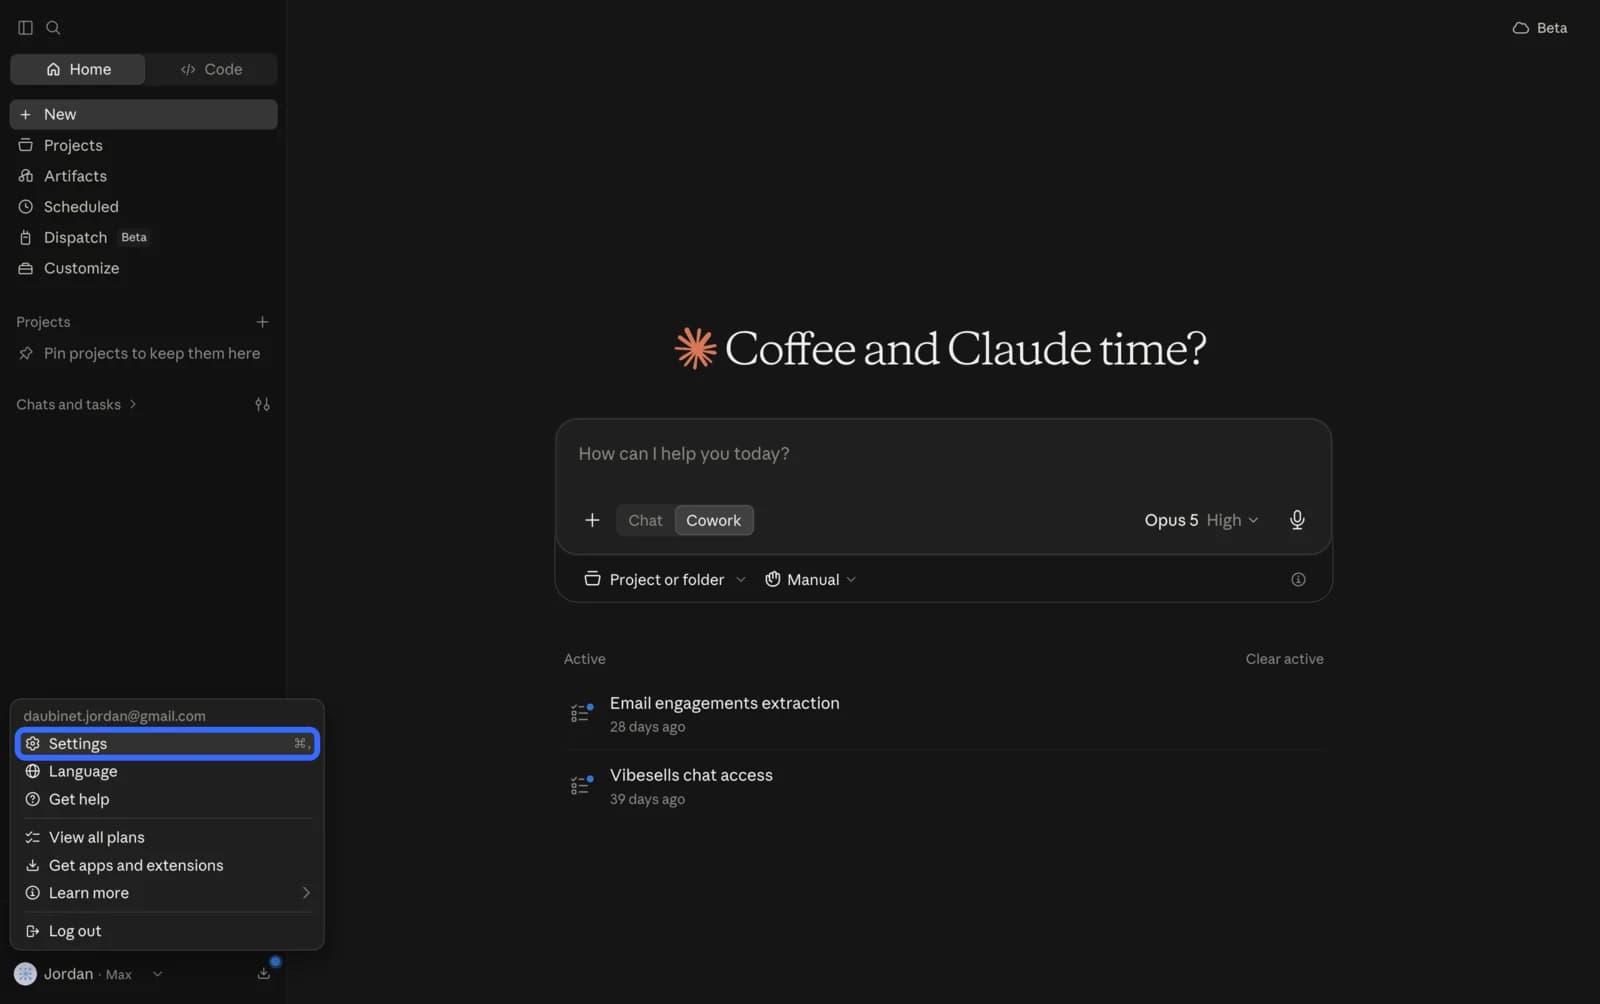1600x1004 pixels.
Task: Open the search magnifier icon
Action: [54, 28]
